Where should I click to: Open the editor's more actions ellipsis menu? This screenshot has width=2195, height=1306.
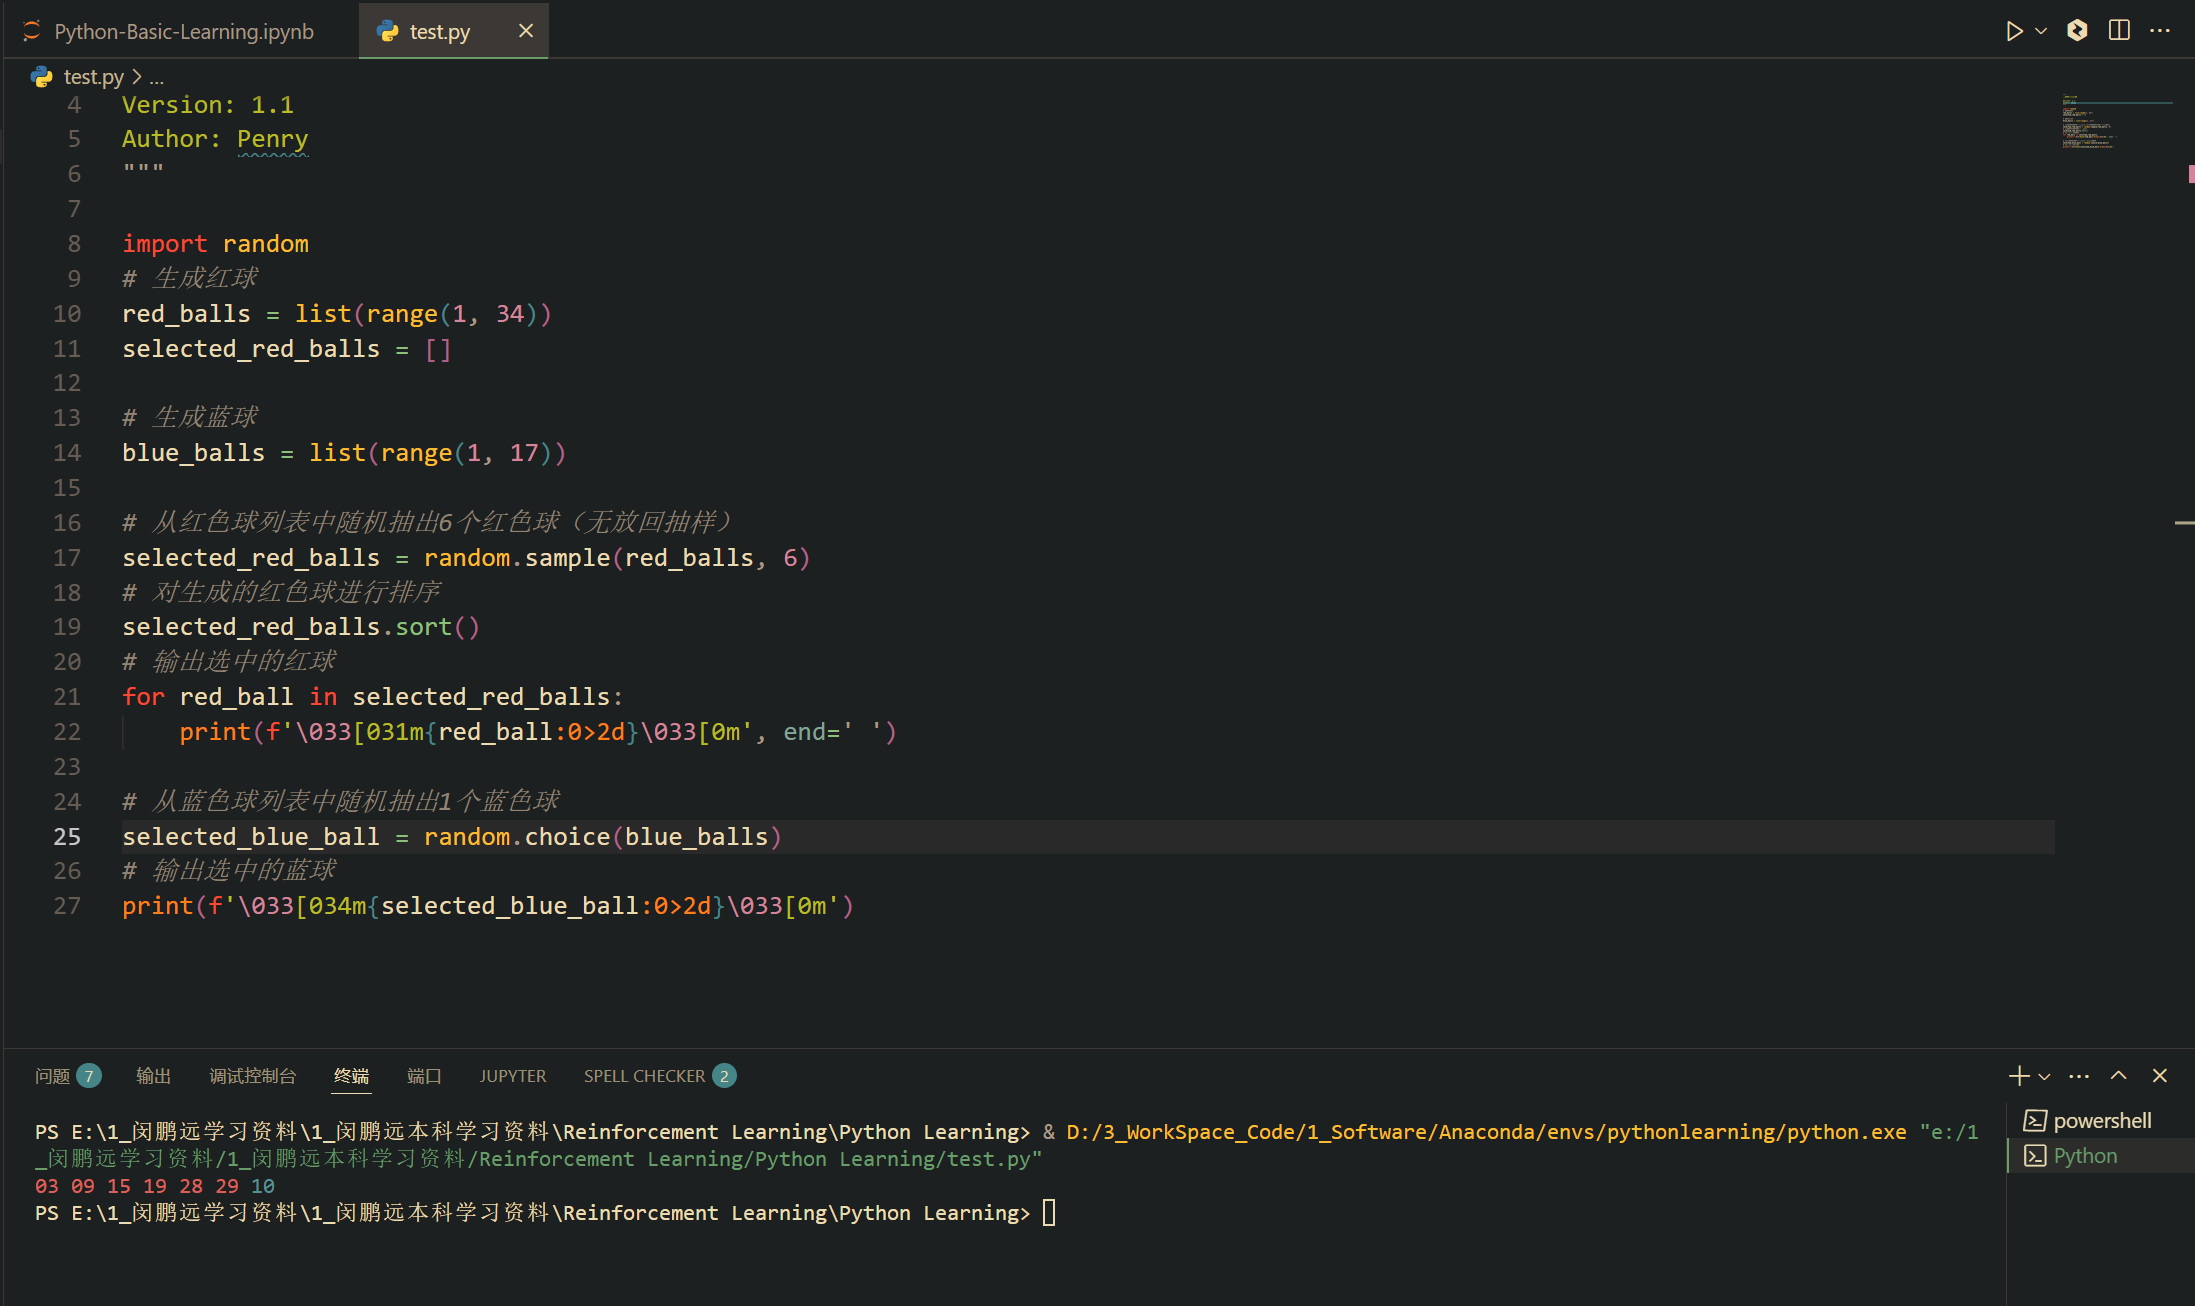(2160, 31)
